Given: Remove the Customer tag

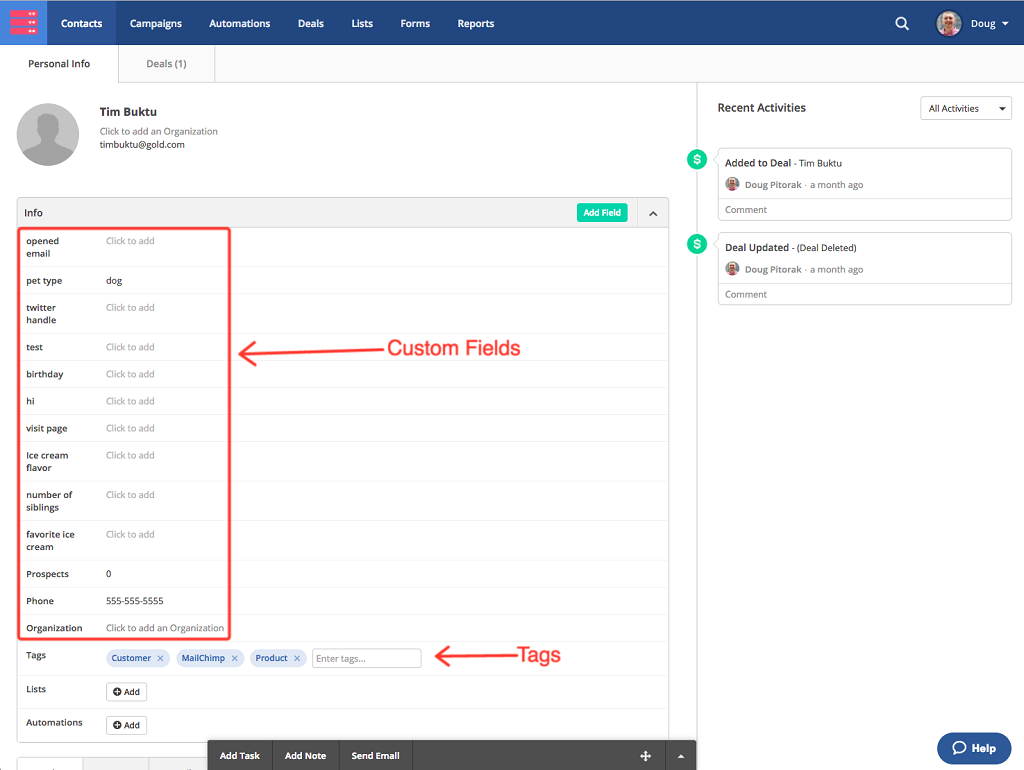Looking at the screenshot, I should point(160,659).
